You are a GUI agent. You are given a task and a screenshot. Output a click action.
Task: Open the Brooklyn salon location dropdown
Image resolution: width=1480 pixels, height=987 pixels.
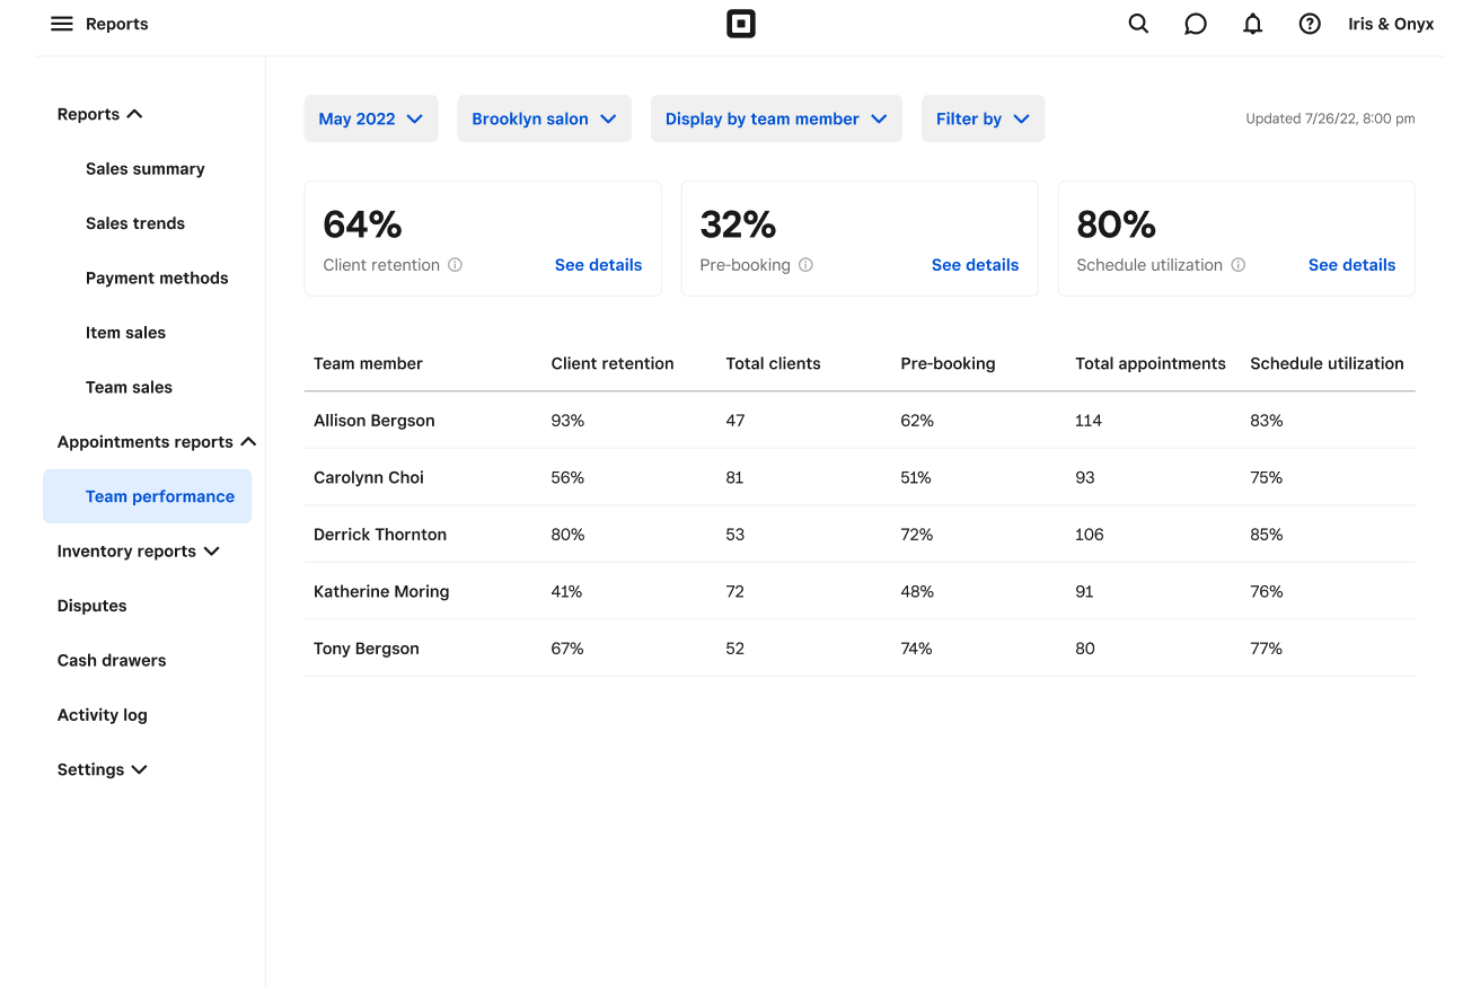544,118
